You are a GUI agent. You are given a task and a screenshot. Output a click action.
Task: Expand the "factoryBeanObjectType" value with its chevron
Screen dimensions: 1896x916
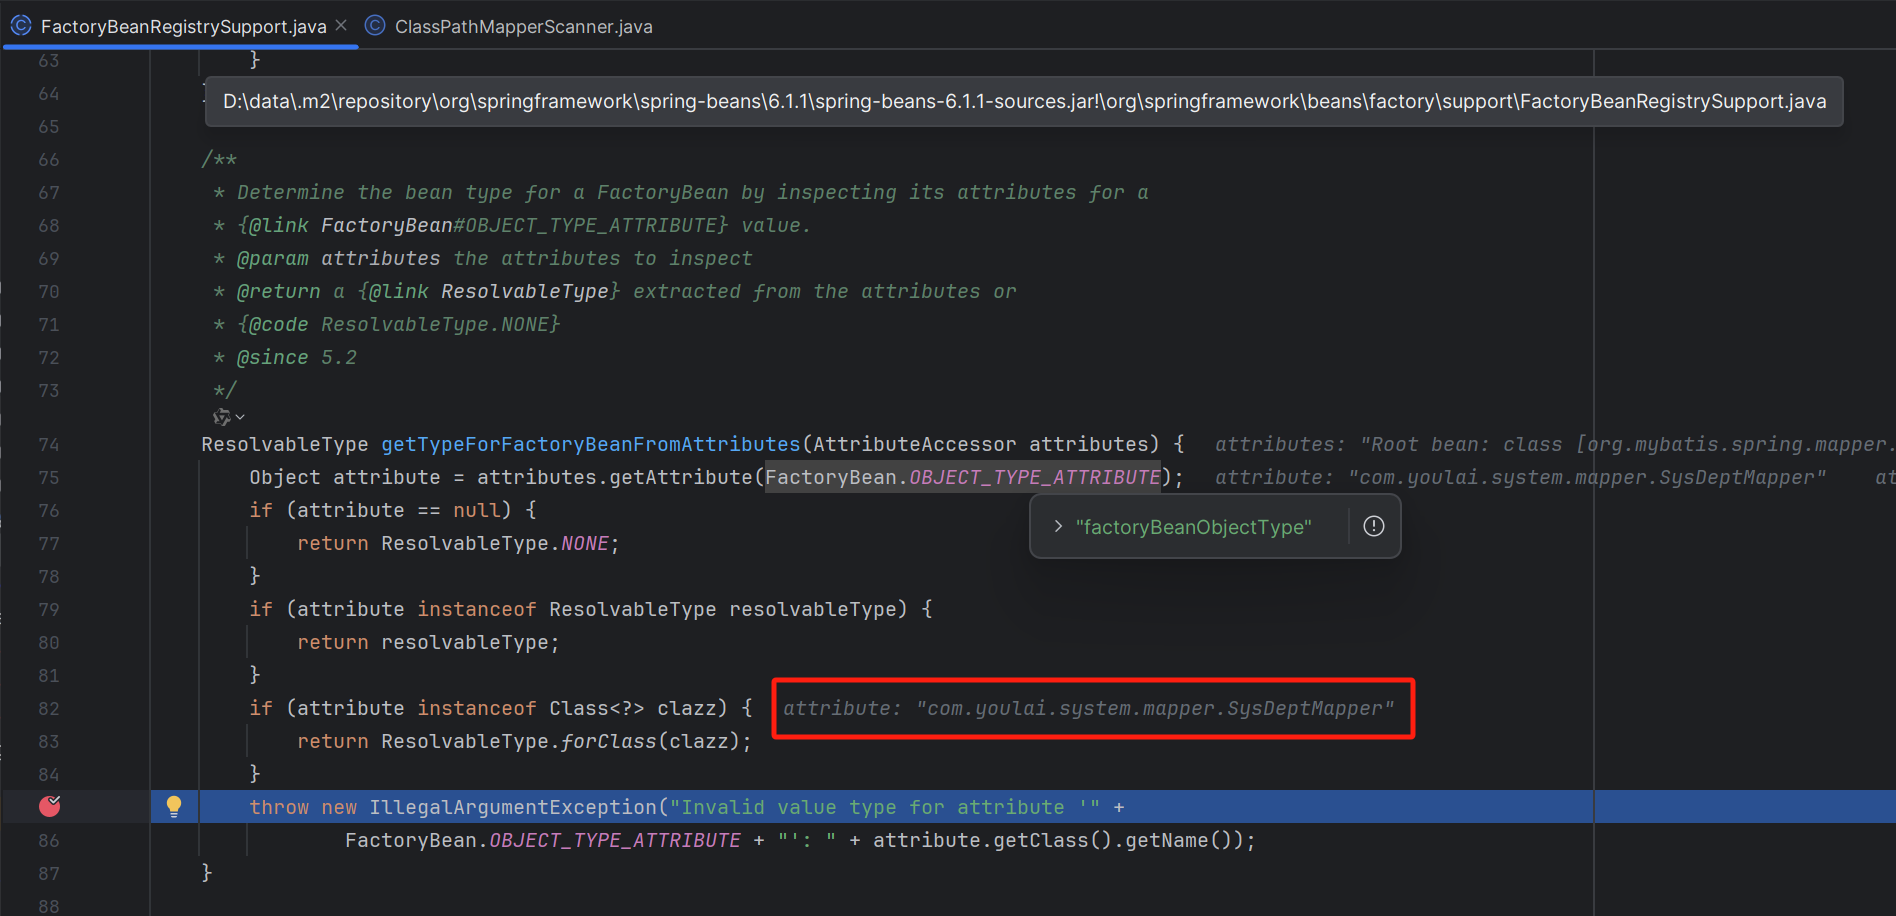coord(1058,526)
